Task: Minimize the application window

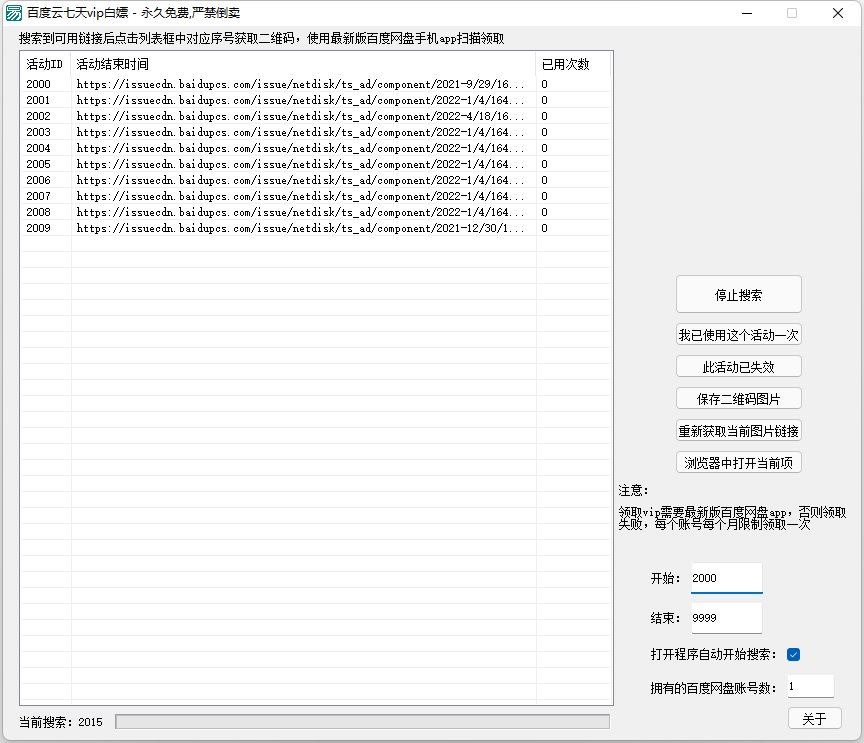Action: [746, 13]
